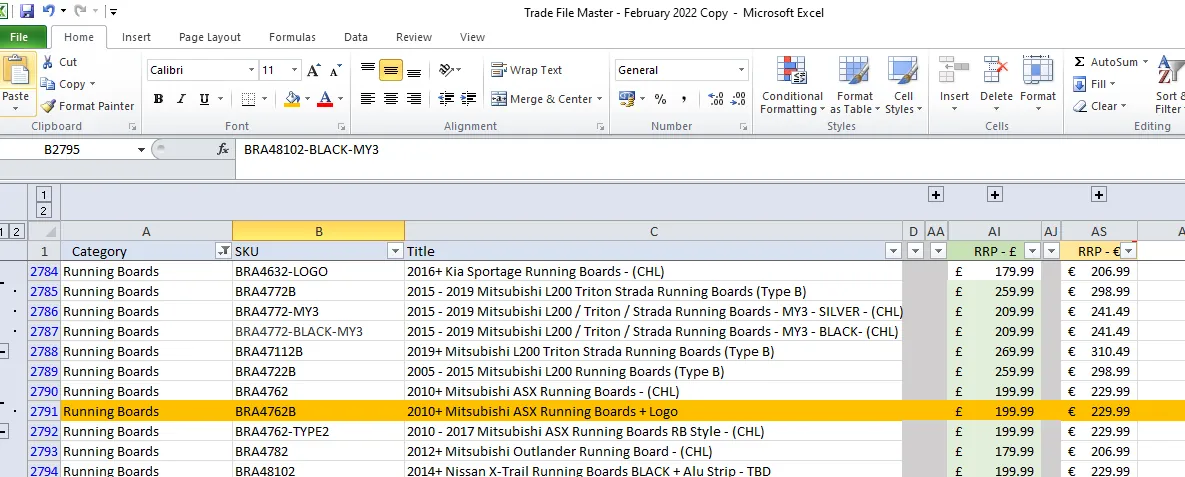Image resolution: width=1185 pixels, height=477 pixels.
Task: Switch to the Insert tab
Action: pos(136,37)
